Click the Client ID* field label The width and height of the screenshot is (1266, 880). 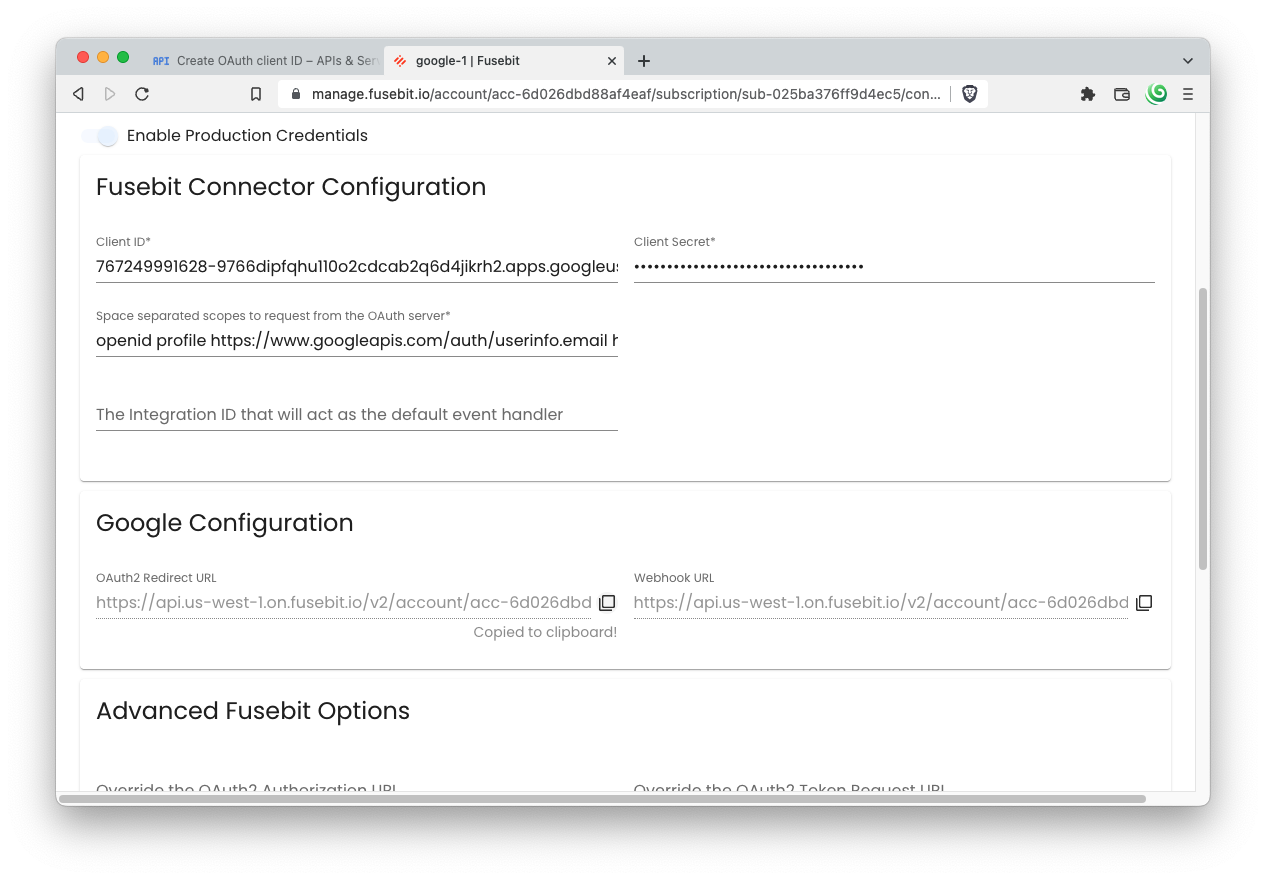pos(123,242)
